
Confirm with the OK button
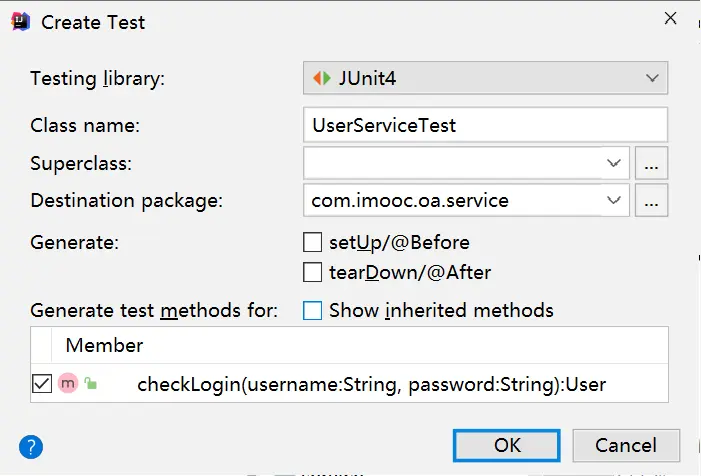pyautogui.click(x=506, y=445)
